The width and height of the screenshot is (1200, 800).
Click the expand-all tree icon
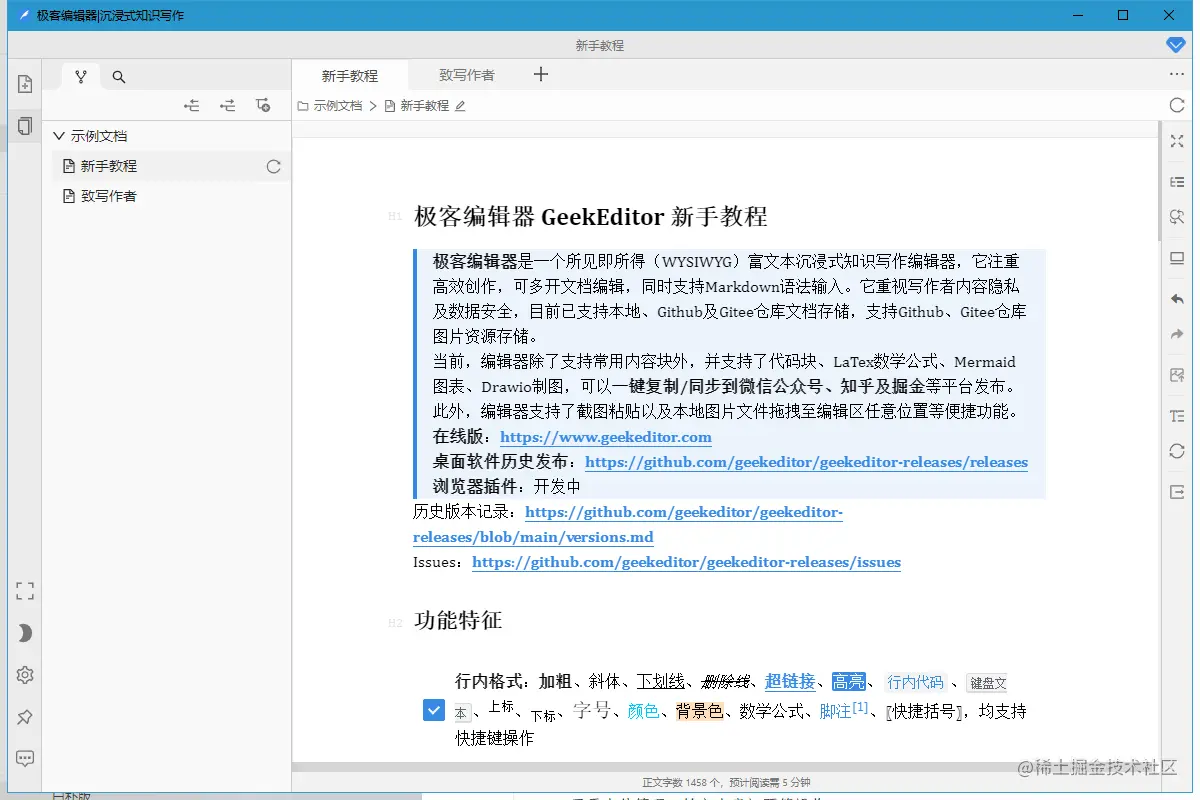(228, 105)
